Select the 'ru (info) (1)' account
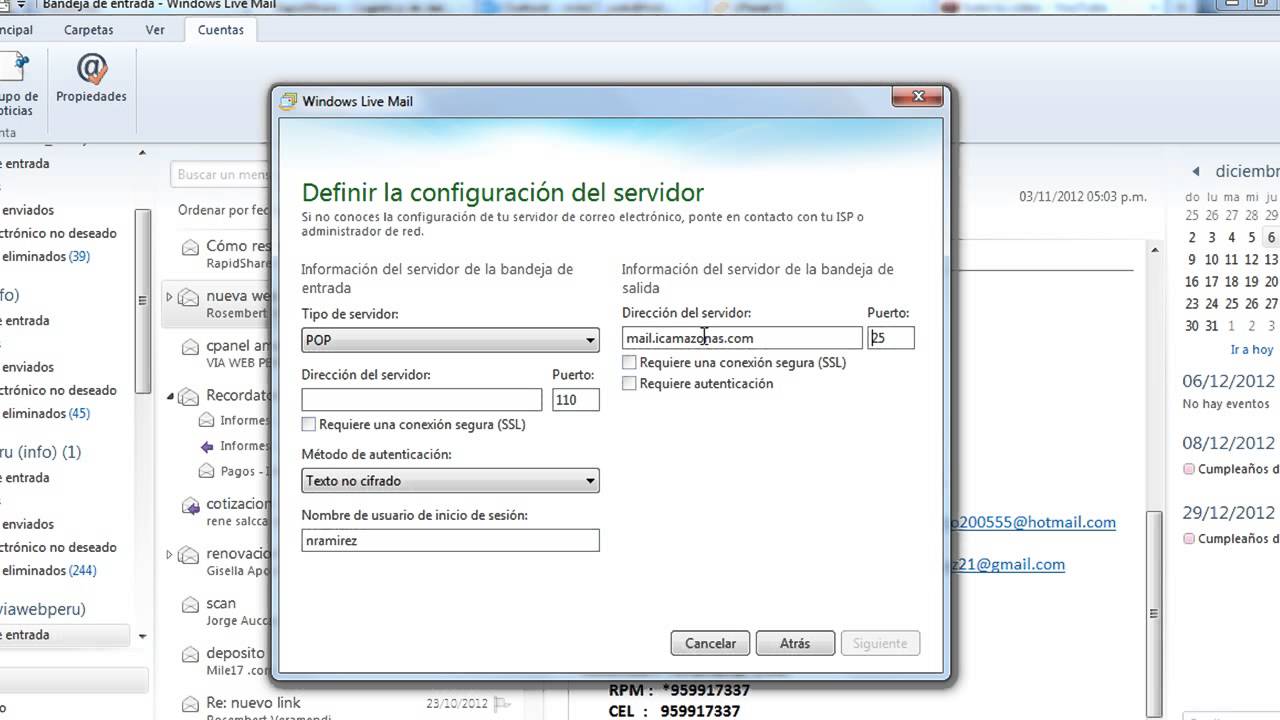The width and height of the screenshot is (1280, 720). pyautogui.click(x=41, y=452)
